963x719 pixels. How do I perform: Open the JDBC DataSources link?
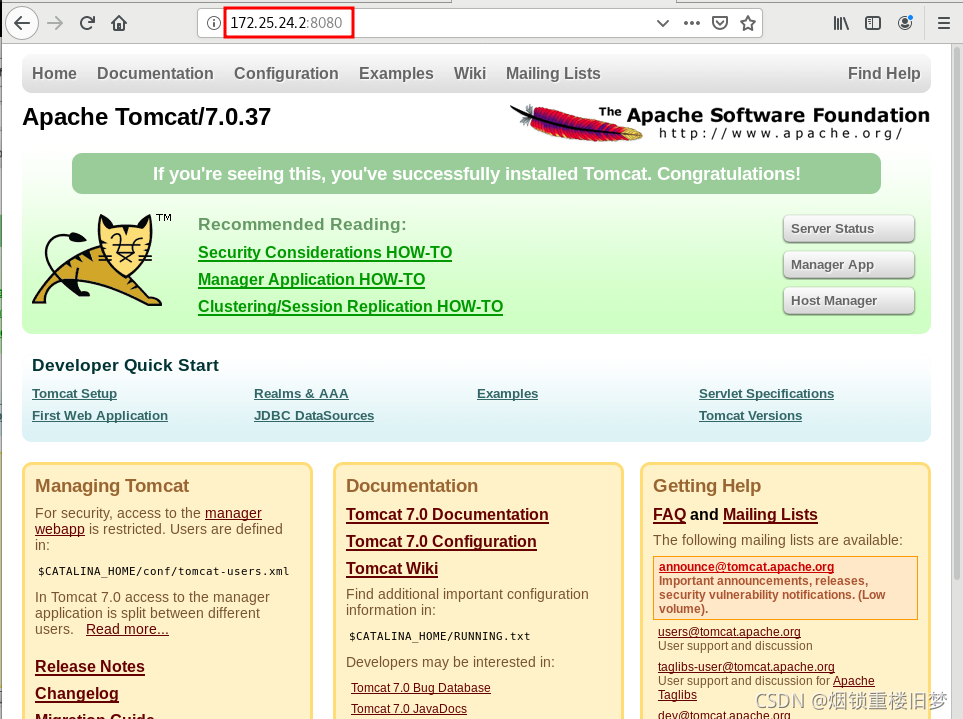point(314,416)
